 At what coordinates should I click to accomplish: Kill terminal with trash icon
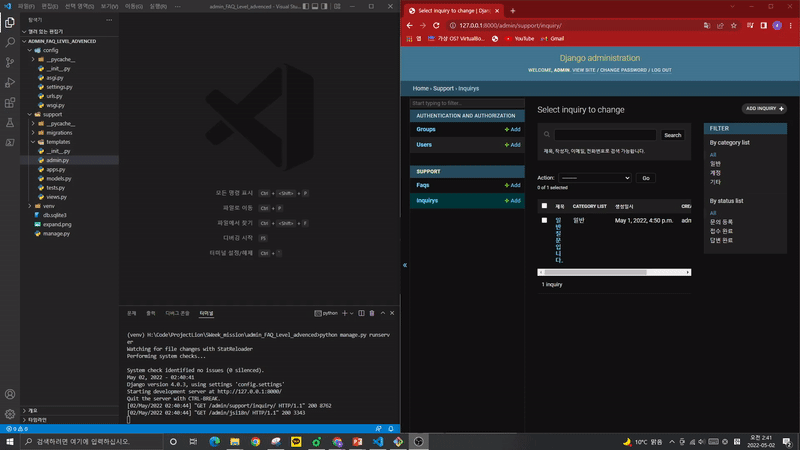372,313
